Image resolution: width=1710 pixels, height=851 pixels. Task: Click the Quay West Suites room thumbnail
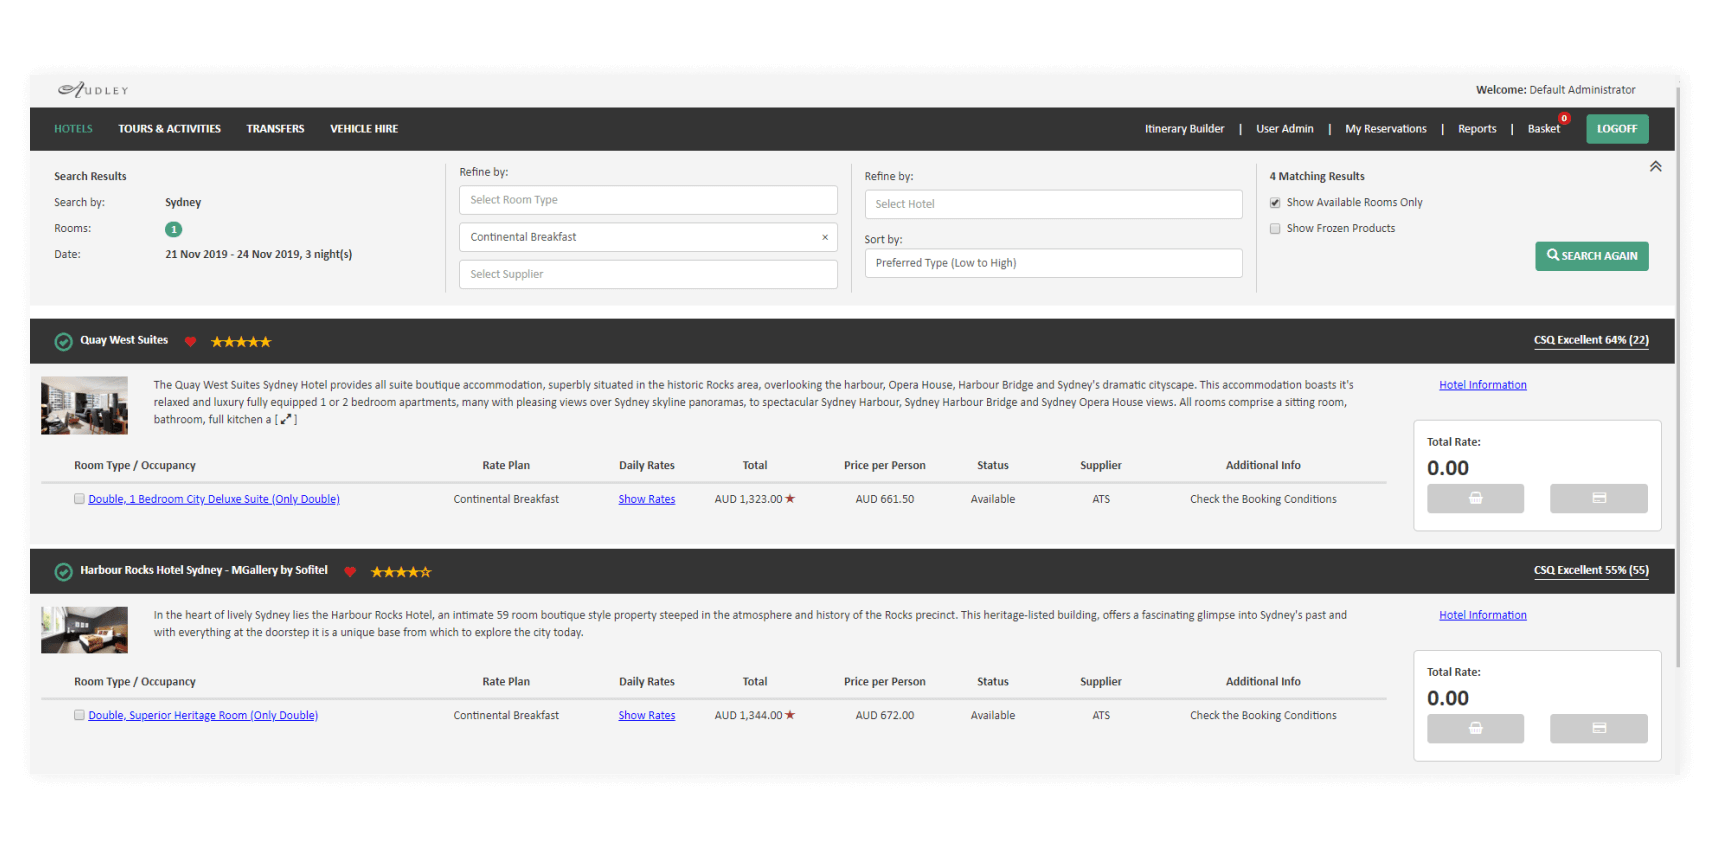pos(84,405)
